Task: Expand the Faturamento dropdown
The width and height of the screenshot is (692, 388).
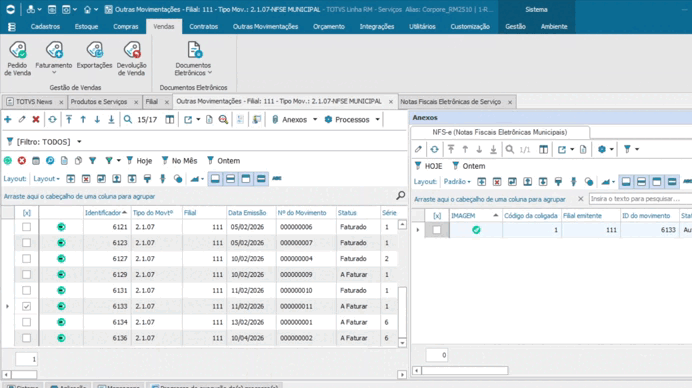Action: (54, 73)
